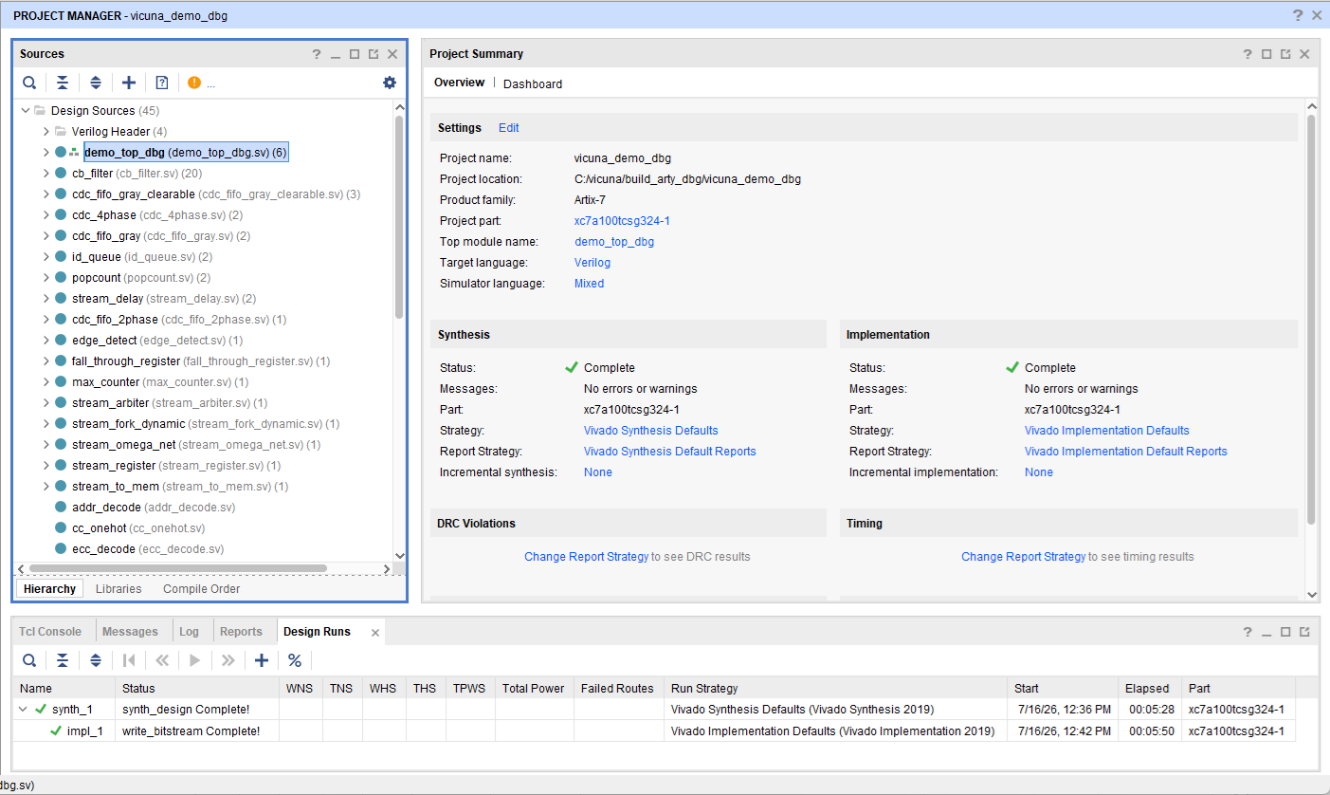This screenshot has height=795, width=1330.
Task: Open help for Design Runs panel
Action: pyautogui.click(x=1247, y=632)
